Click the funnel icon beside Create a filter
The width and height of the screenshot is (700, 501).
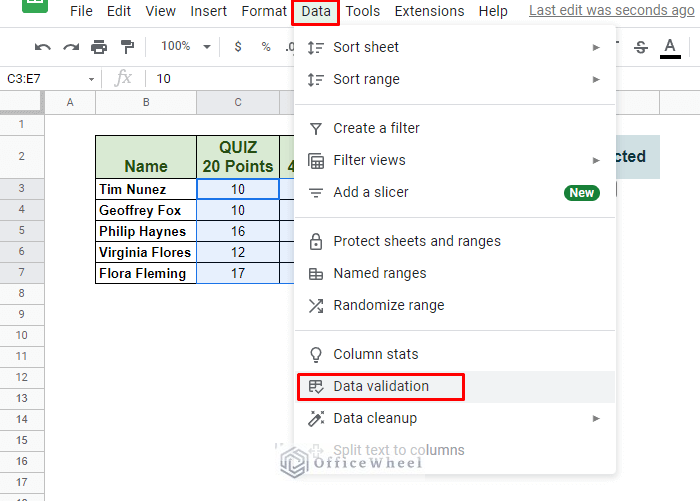[316, 129]
